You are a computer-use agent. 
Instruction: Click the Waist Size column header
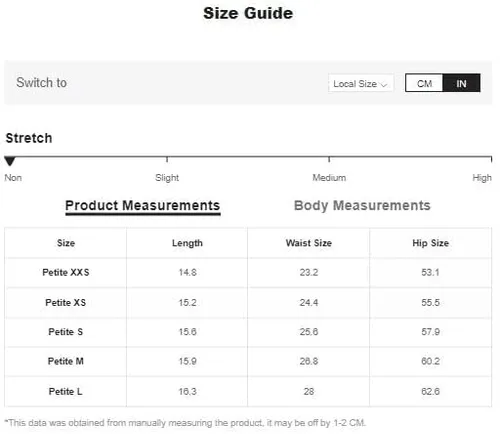309,243
